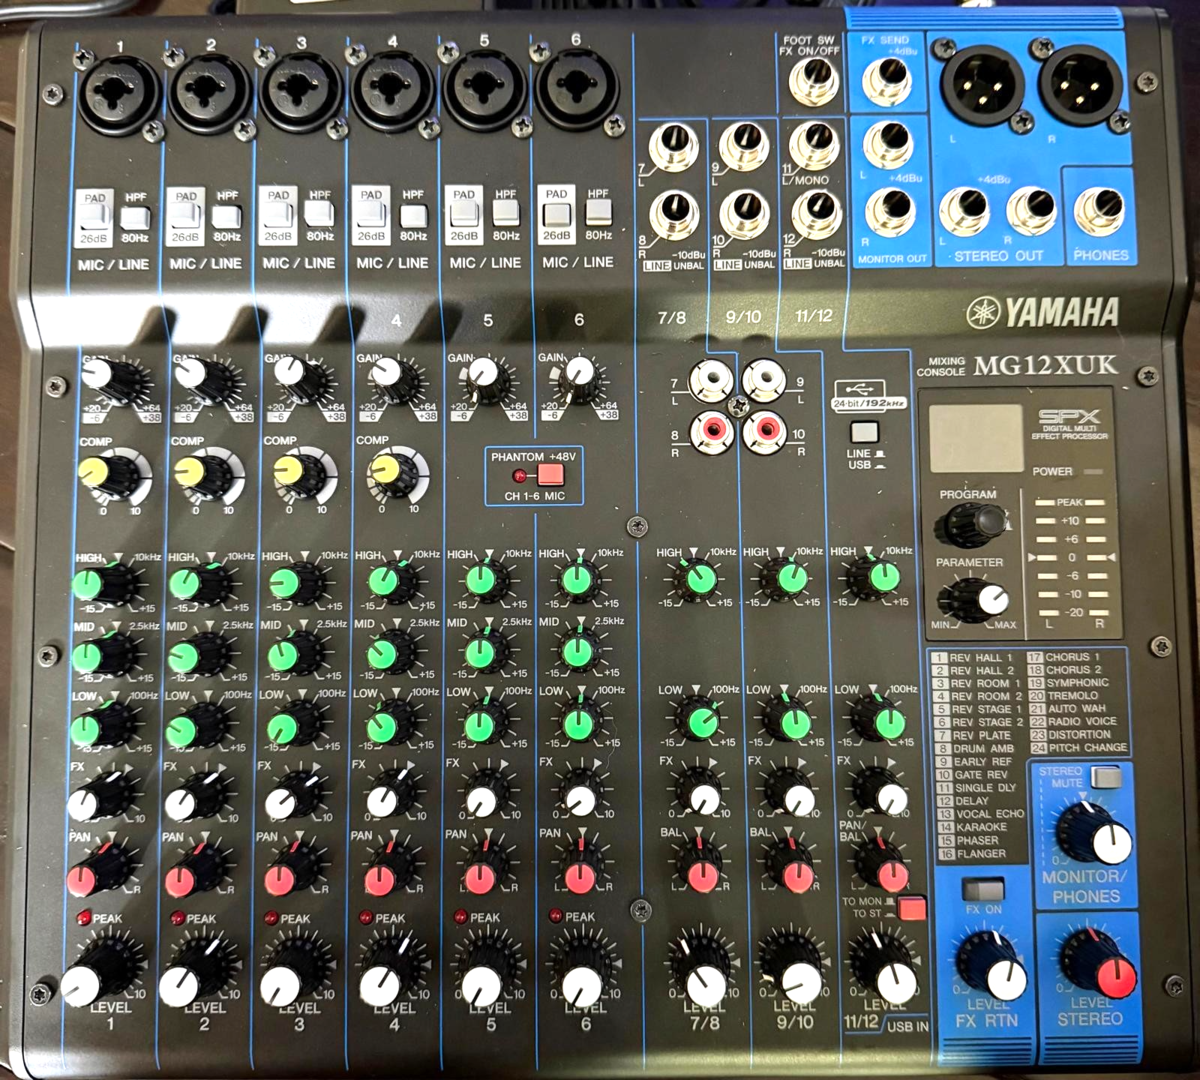The image size is (1200, 1080).
Task: Click "KARAOKE" in effect list
Action: click(x=982, y=827)
